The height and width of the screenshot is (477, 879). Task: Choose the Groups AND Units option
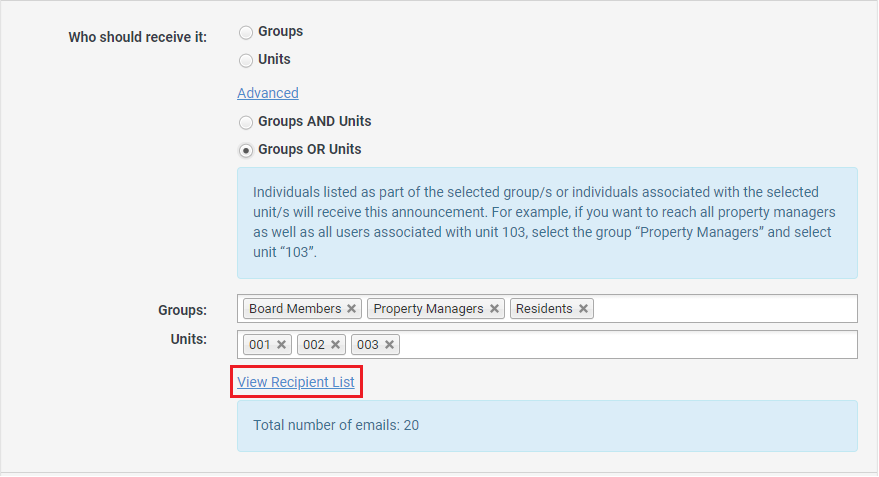point(246,122)
